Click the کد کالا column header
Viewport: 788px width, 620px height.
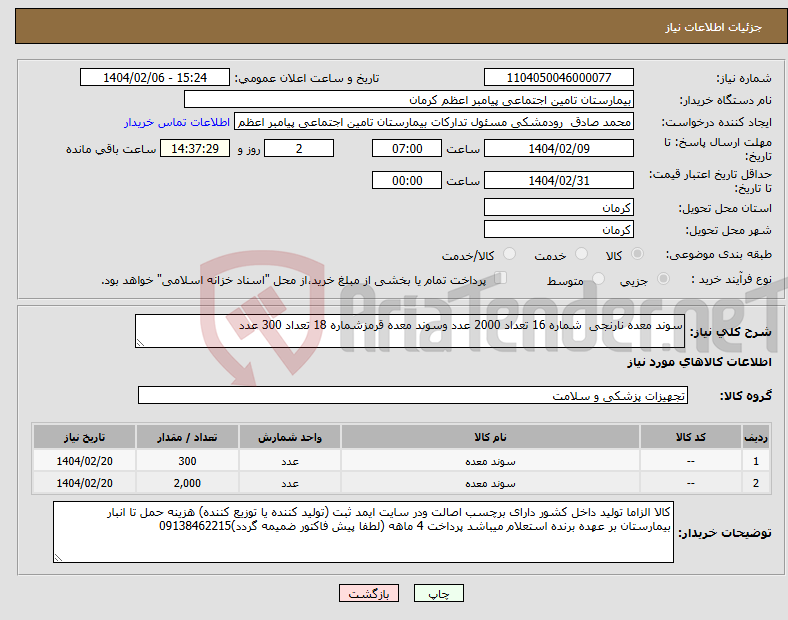(691, 437)
